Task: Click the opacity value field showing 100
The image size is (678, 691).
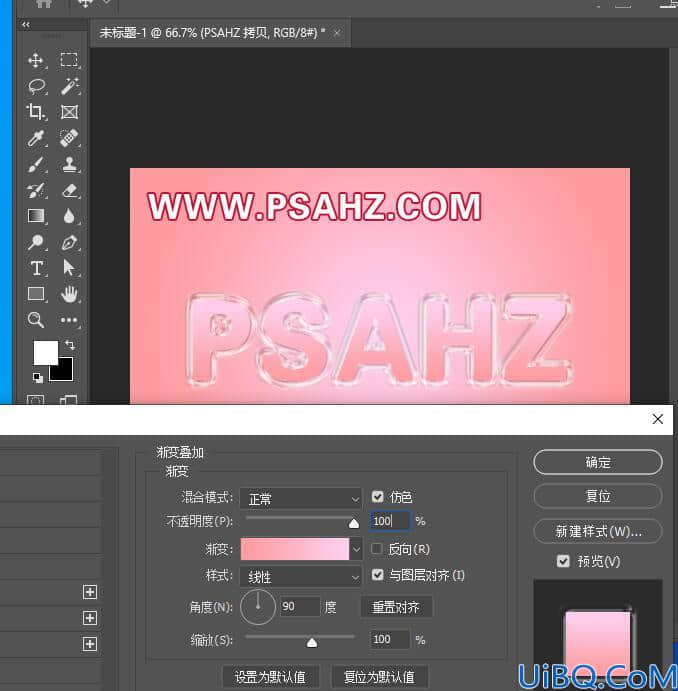Action: coord(390,521)
